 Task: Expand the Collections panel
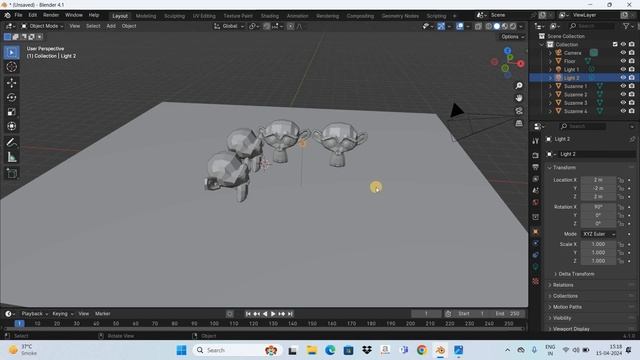(x=565, y=296)
